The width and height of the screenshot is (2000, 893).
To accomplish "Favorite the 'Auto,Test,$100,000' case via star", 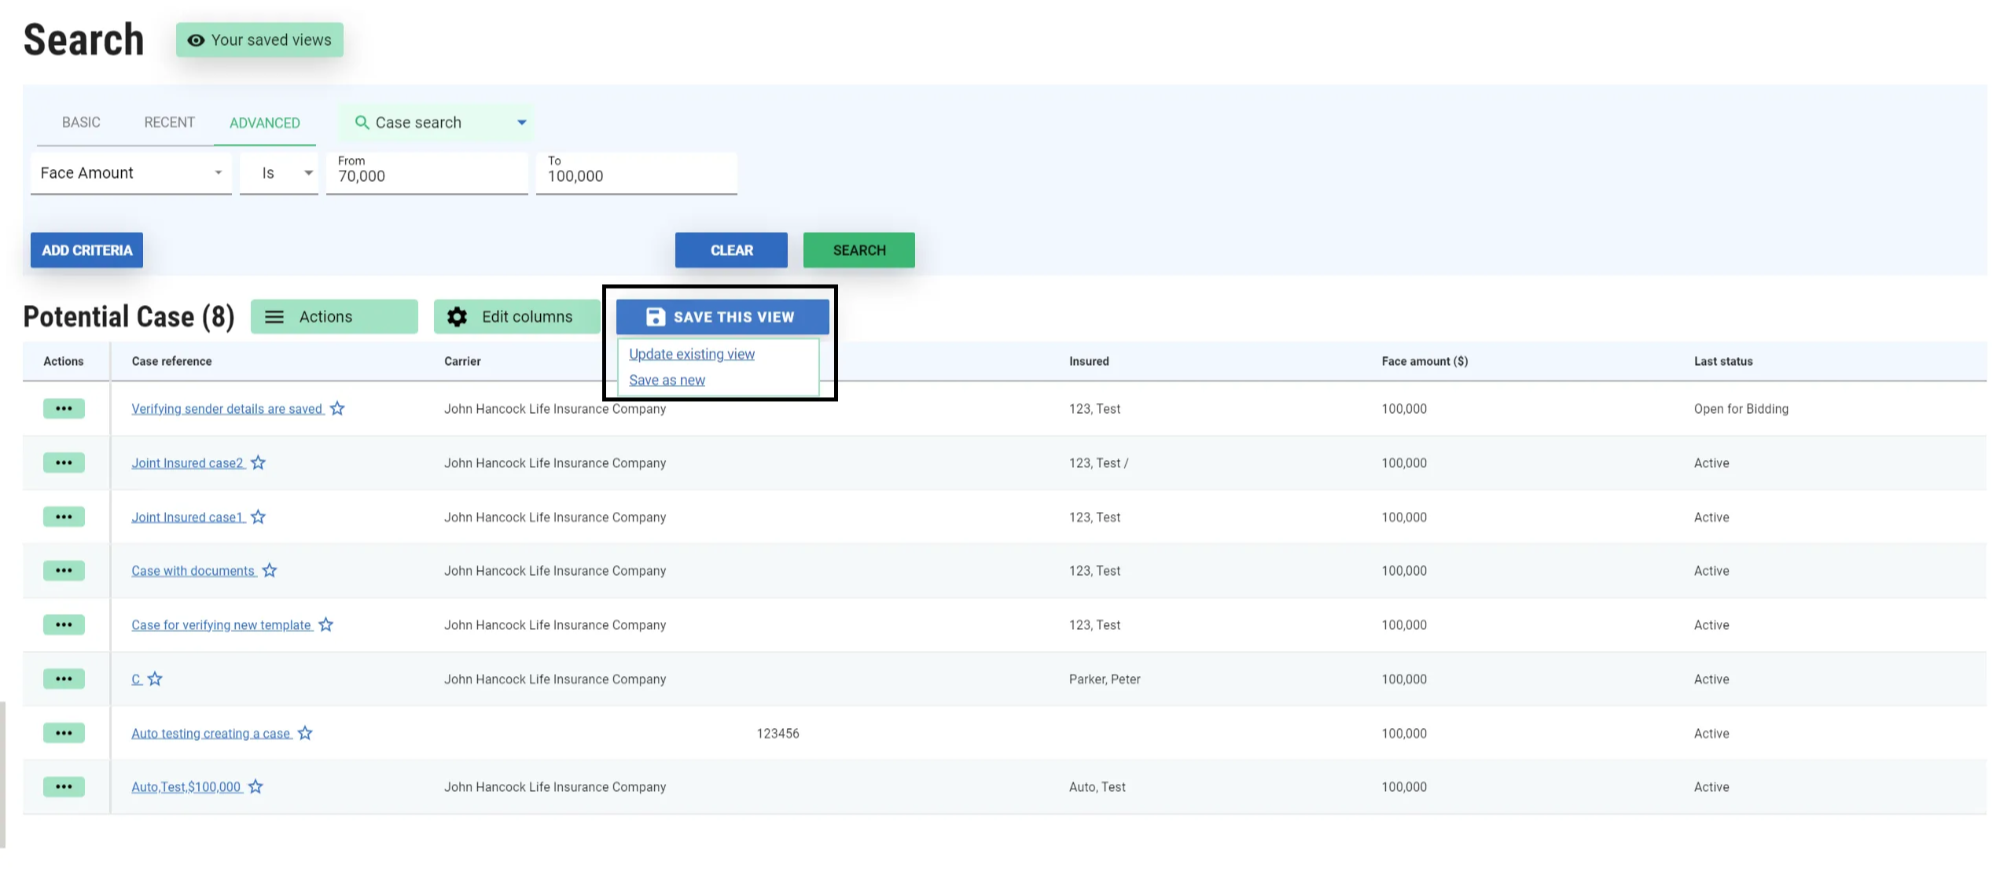I will click(x=256, y=787).
